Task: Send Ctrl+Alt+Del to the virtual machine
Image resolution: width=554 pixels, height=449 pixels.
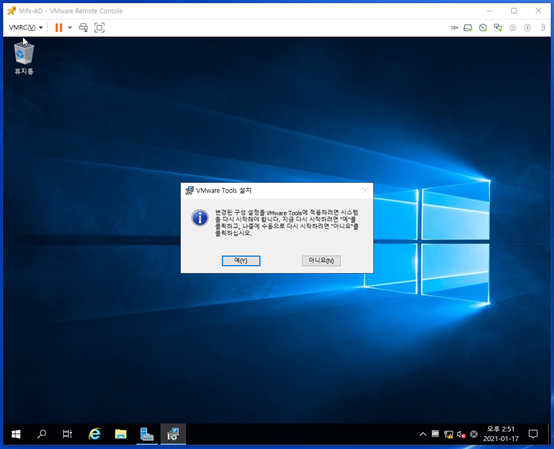Action: [83, 28]
